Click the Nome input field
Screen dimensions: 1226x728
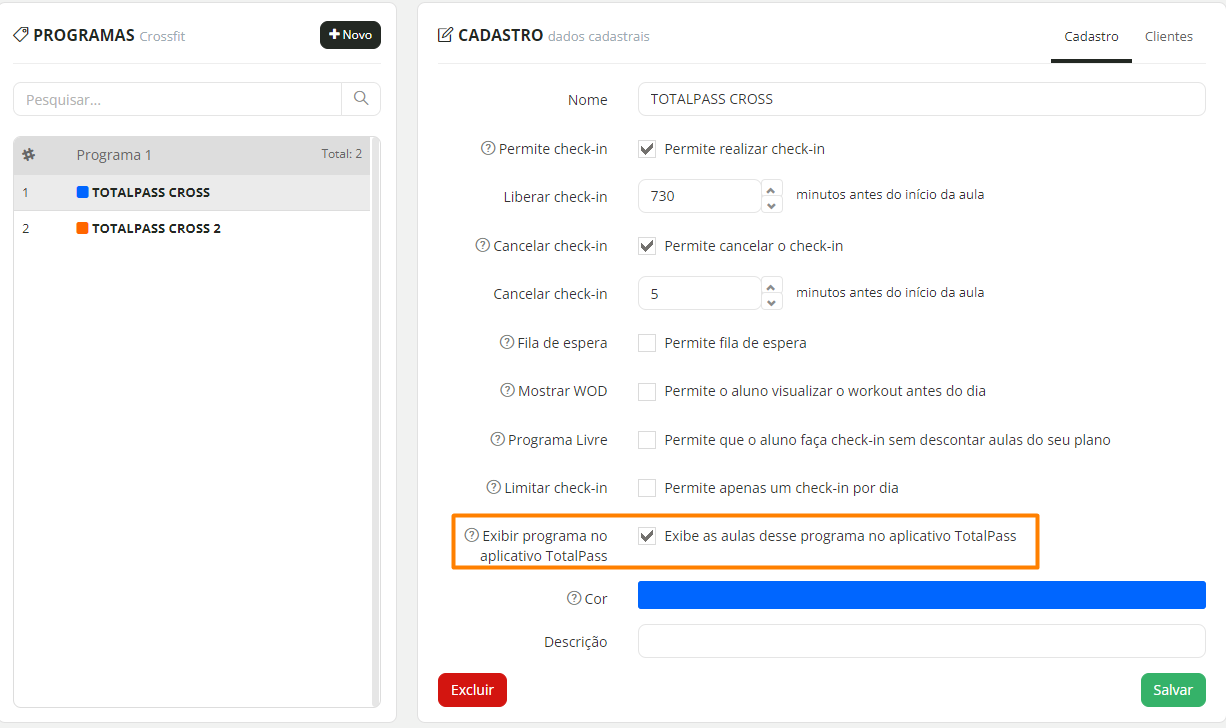922,99
